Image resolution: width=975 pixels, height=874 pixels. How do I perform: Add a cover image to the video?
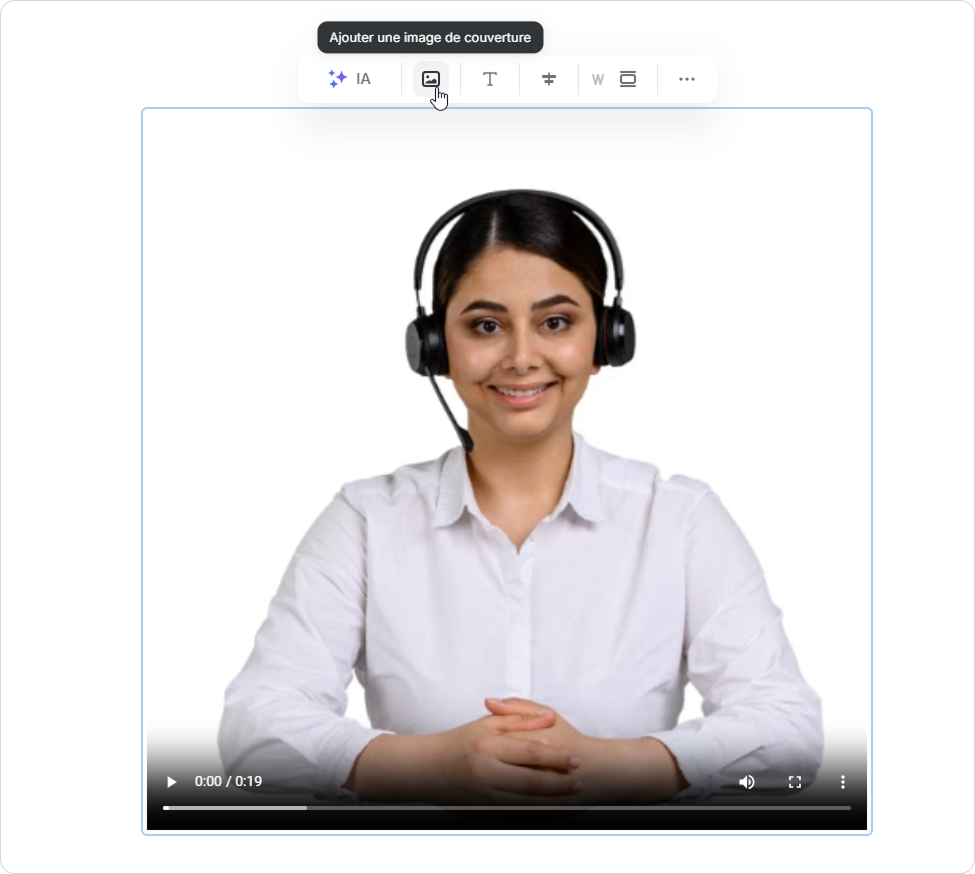pyautogui.click(x=431, y=79)
